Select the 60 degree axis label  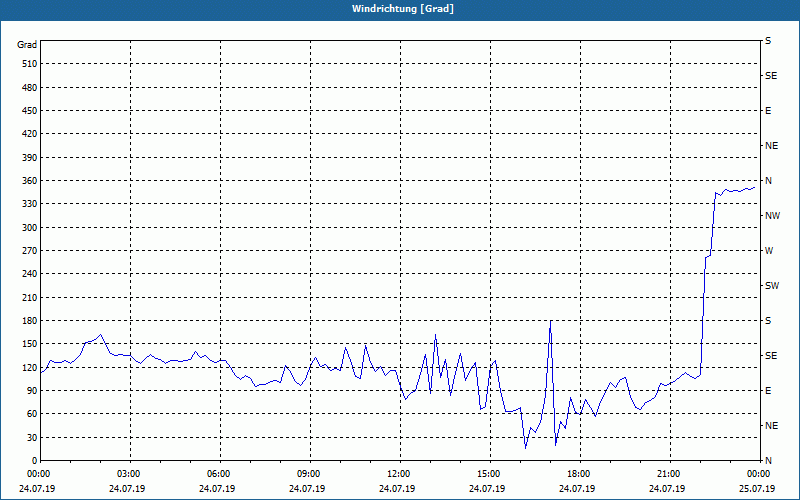pyautogui.click(x=32, y=414)
